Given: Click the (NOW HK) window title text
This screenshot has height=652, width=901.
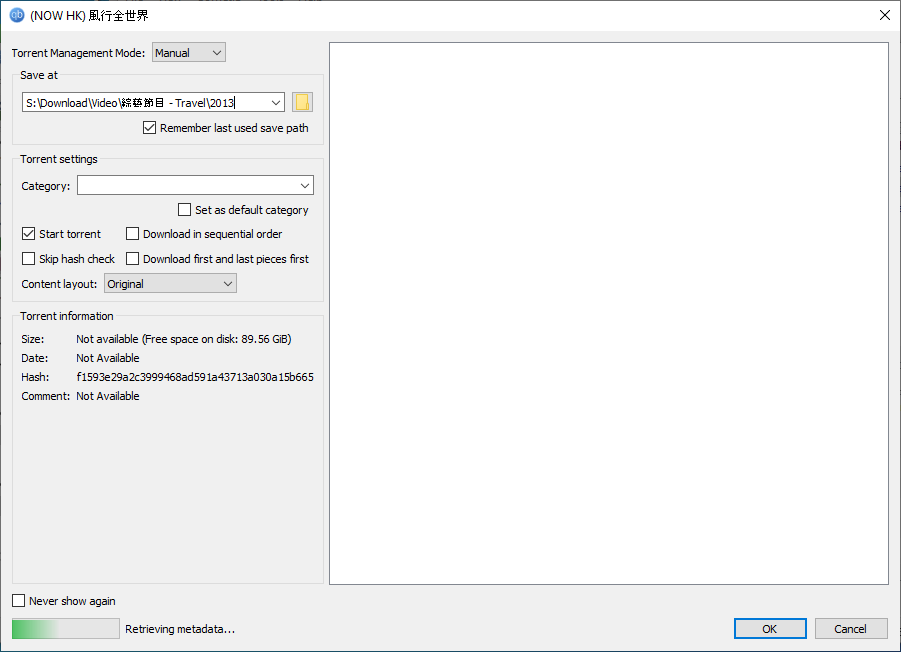Looking at the screenshot, I should point(89,16).
